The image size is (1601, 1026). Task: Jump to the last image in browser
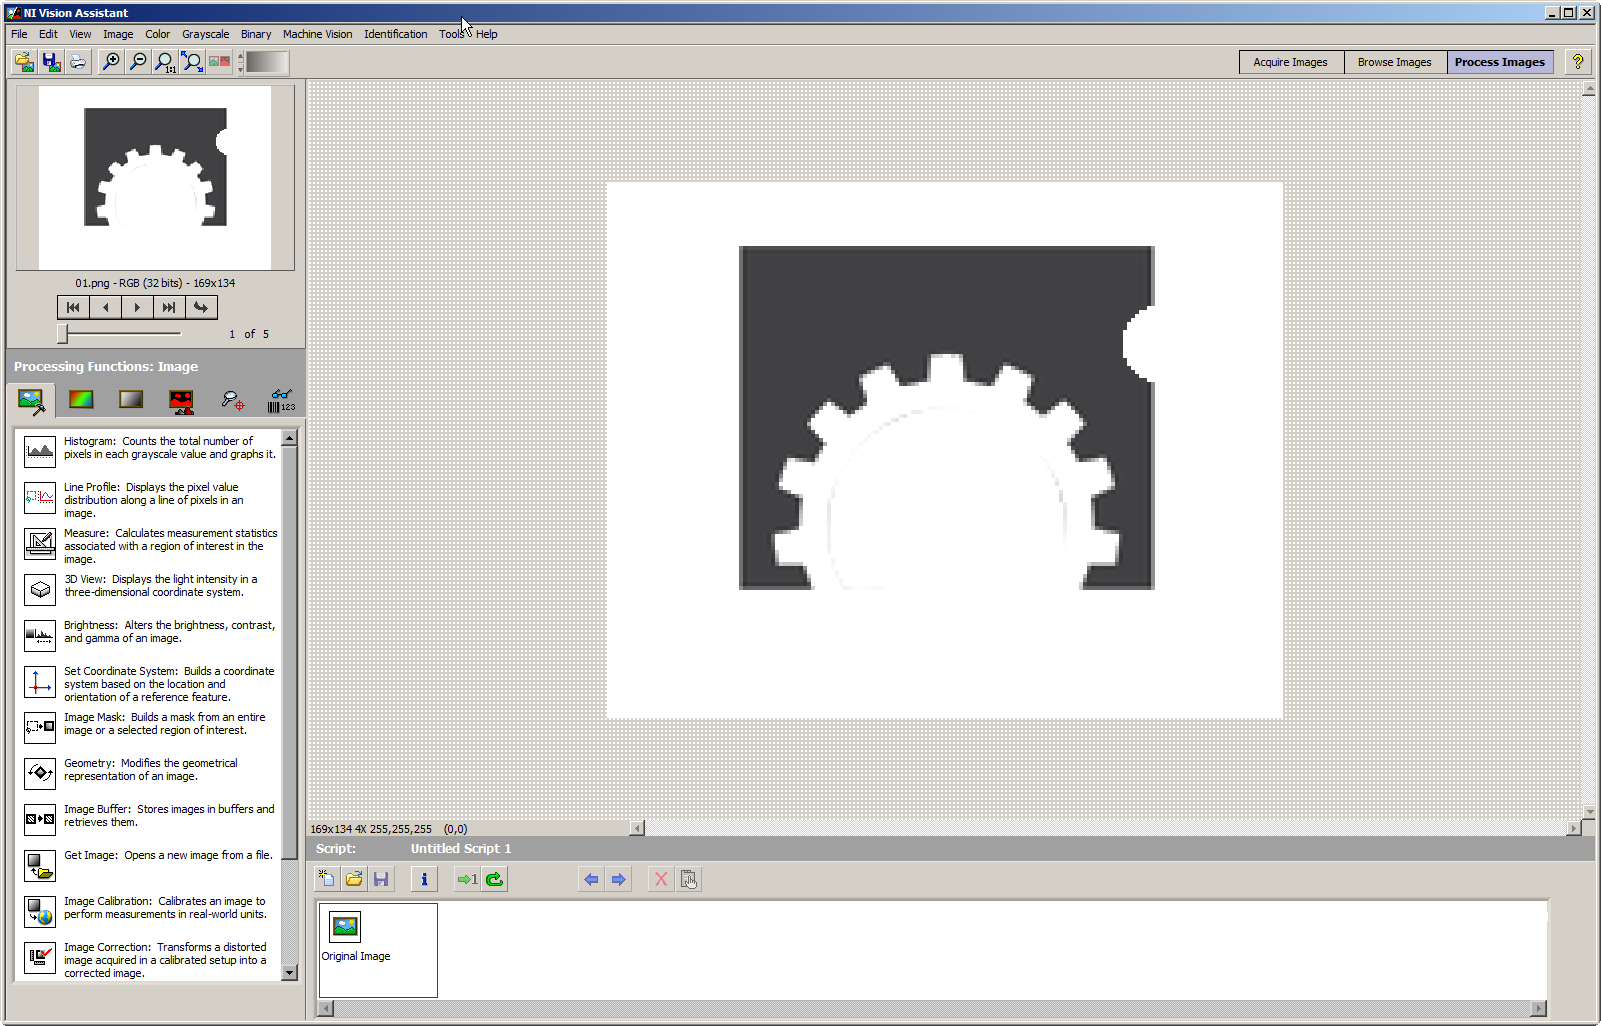[169, 307]
